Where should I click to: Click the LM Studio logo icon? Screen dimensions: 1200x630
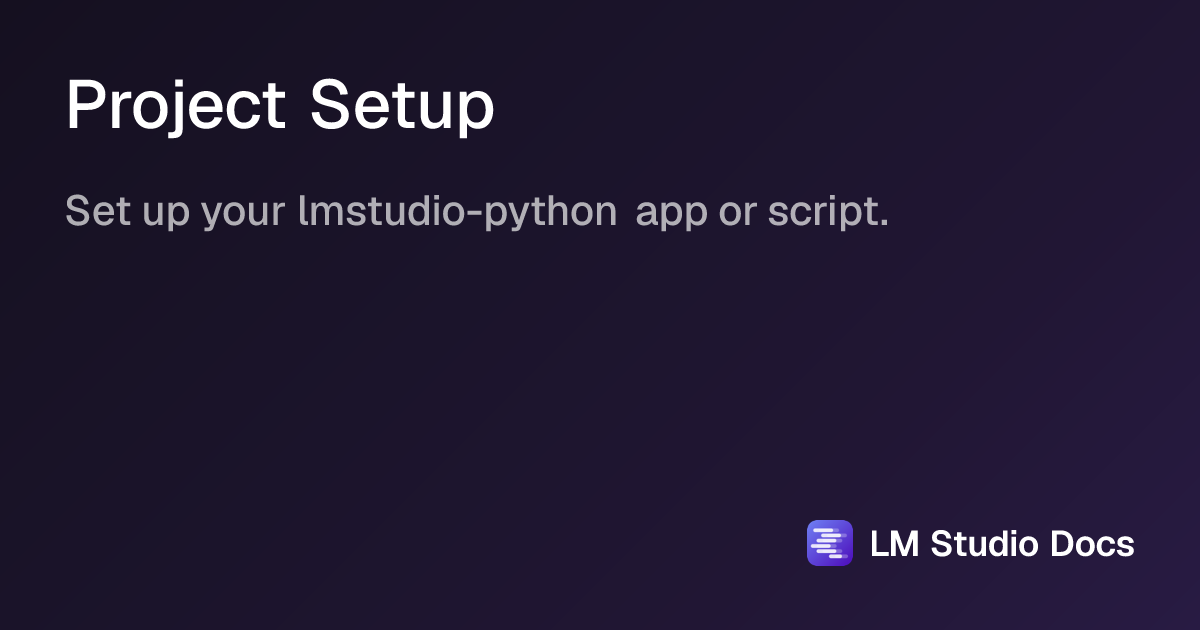(x=829, y=543)
